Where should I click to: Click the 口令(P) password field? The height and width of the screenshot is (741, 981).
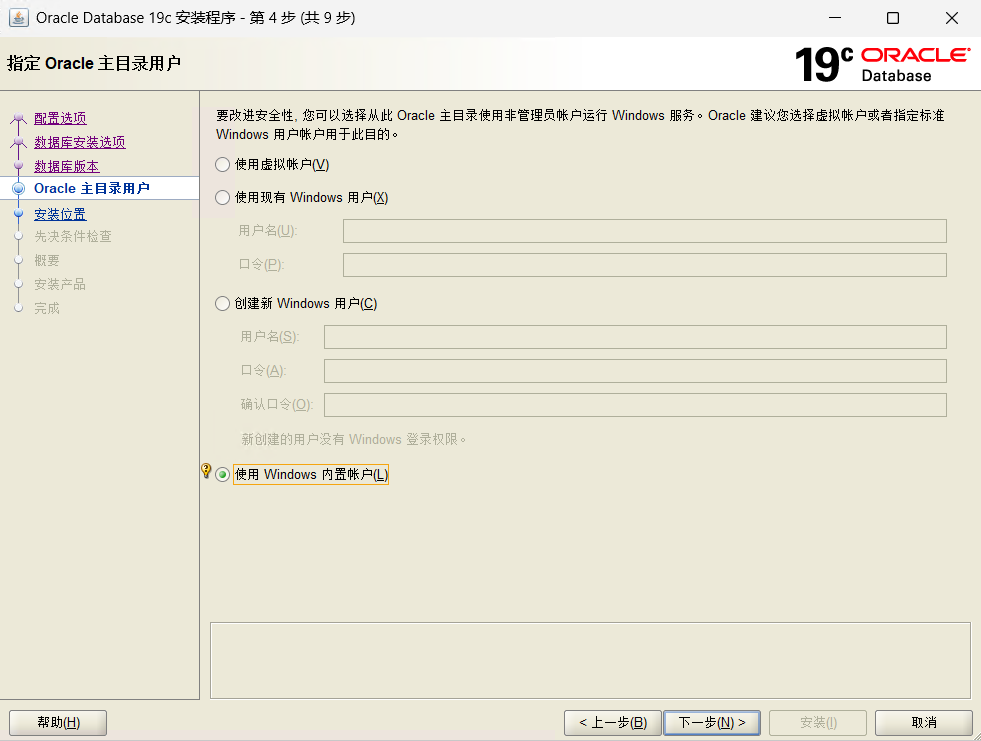point(644,264)
